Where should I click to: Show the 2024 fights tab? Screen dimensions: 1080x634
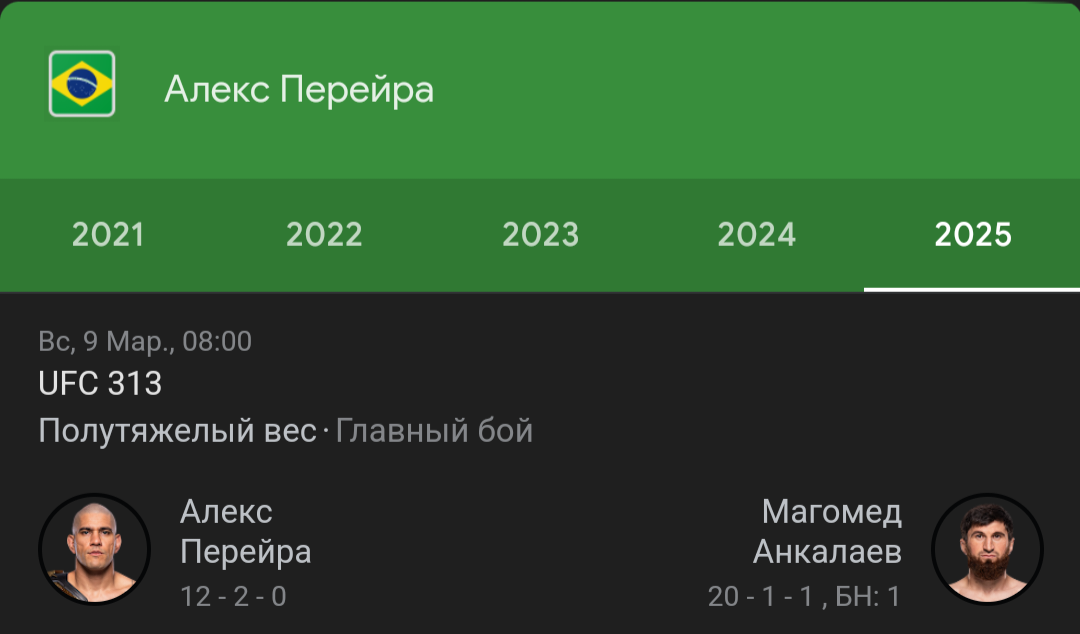[x=756, y=235]
